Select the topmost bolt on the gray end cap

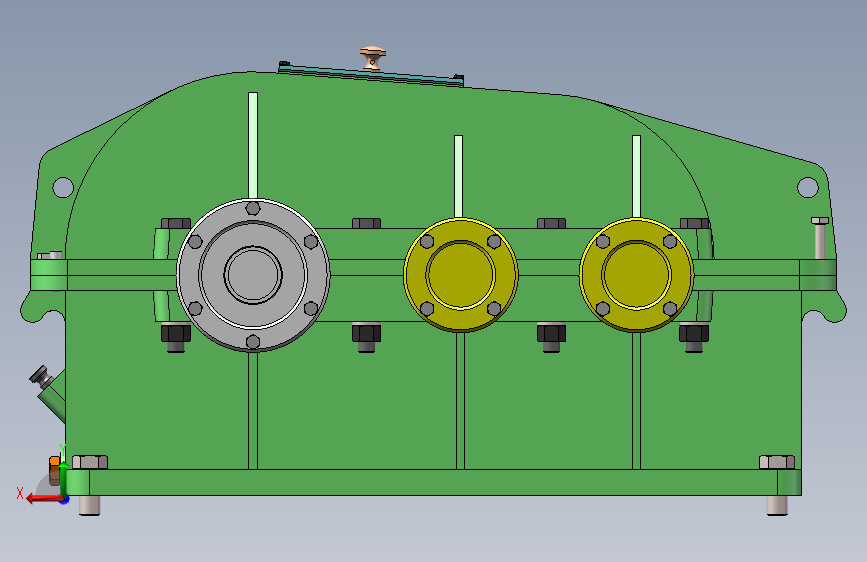[253, 208]
